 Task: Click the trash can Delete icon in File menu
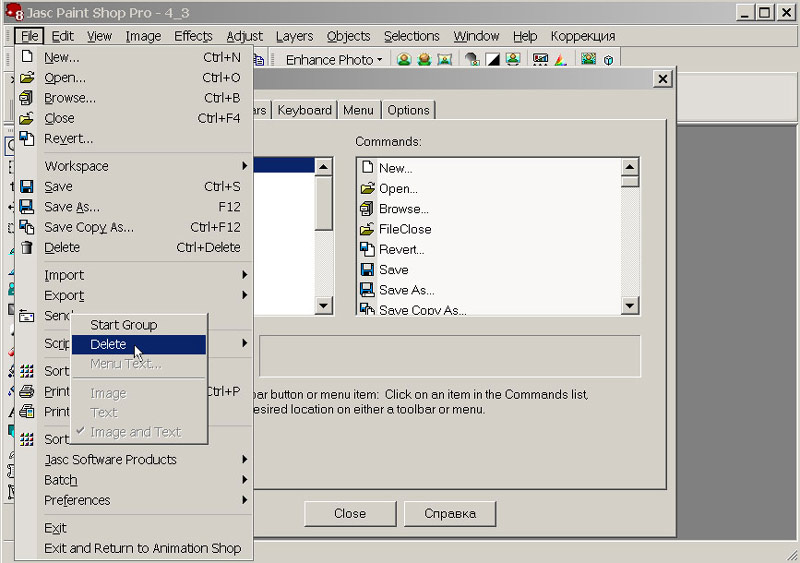[x=27, y=247]
